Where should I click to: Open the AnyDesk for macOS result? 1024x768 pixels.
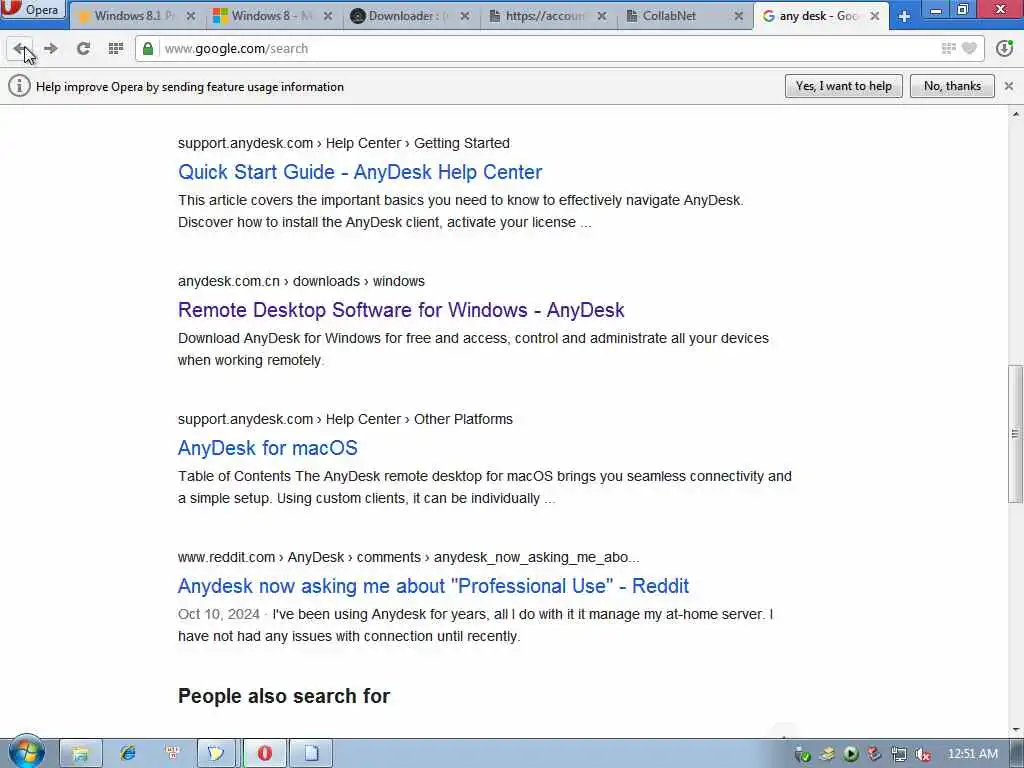(x=268, y=448)
